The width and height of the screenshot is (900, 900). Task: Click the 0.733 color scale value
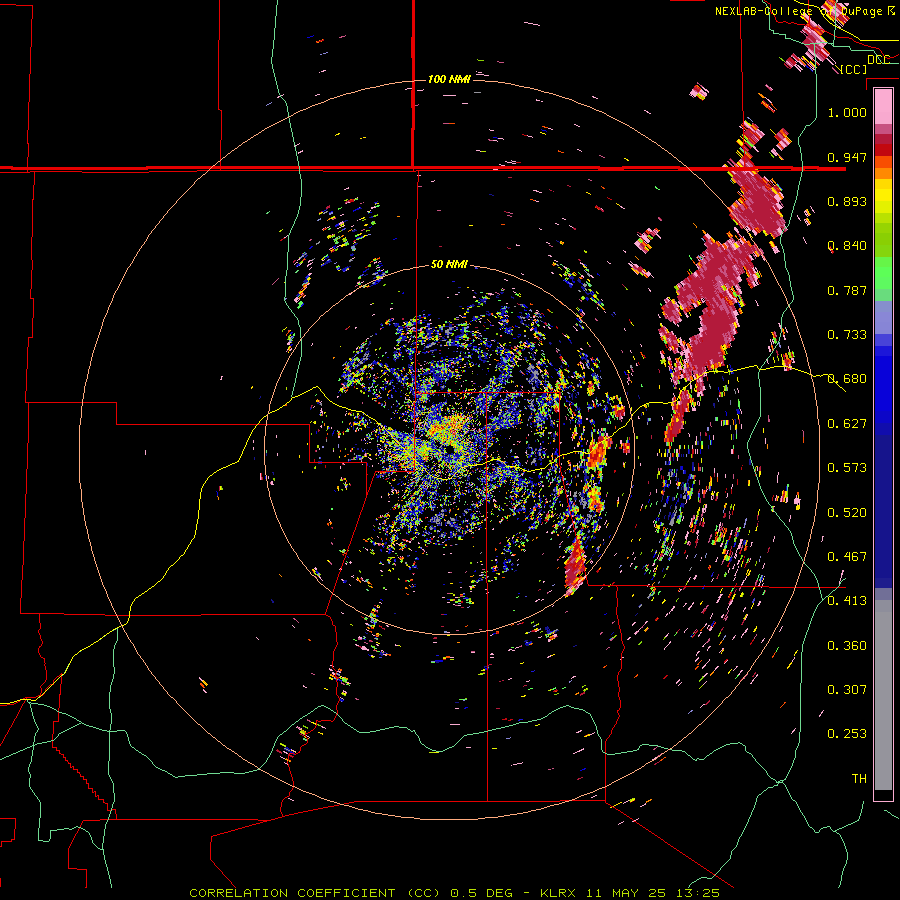point(847,335)
